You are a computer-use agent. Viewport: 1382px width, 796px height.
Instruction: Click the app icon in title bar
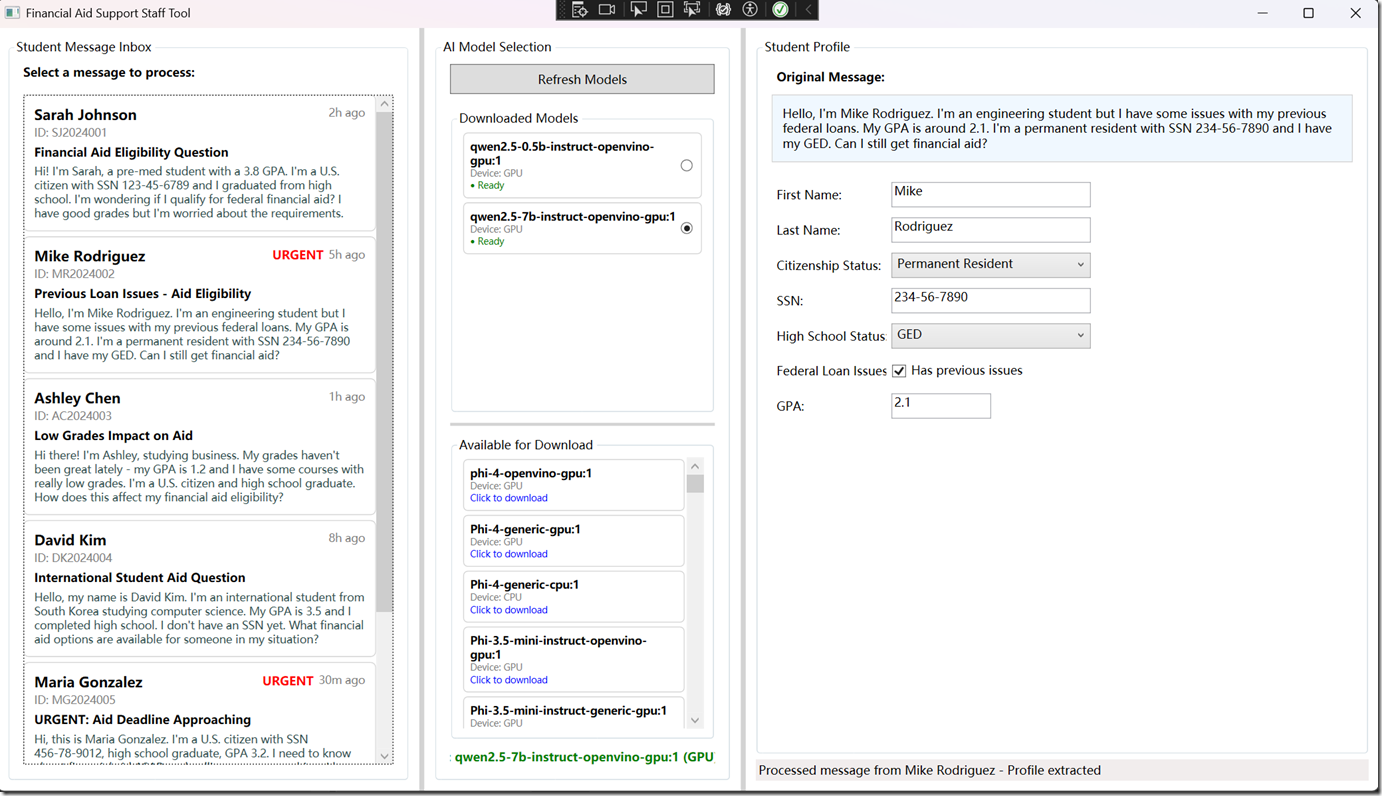12,13
